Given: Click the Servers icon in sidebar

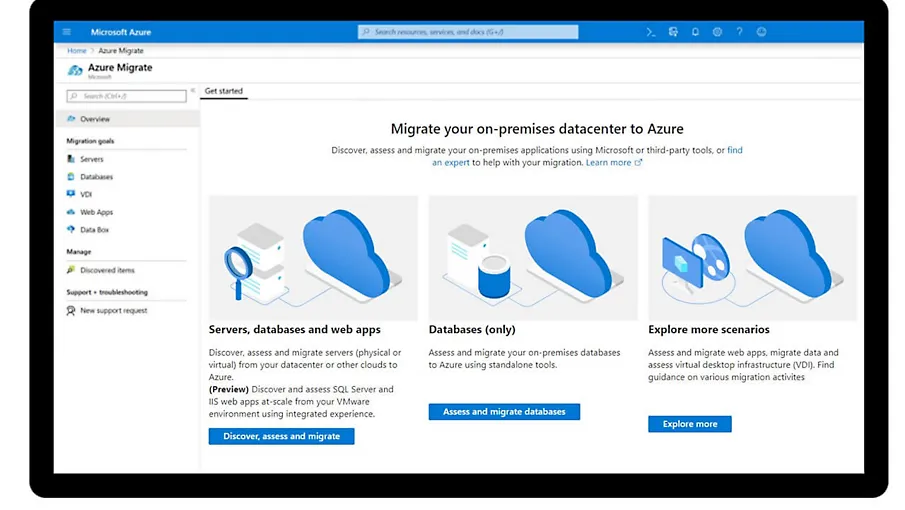Looking at the screenshot, I should (x=71, y=159).
